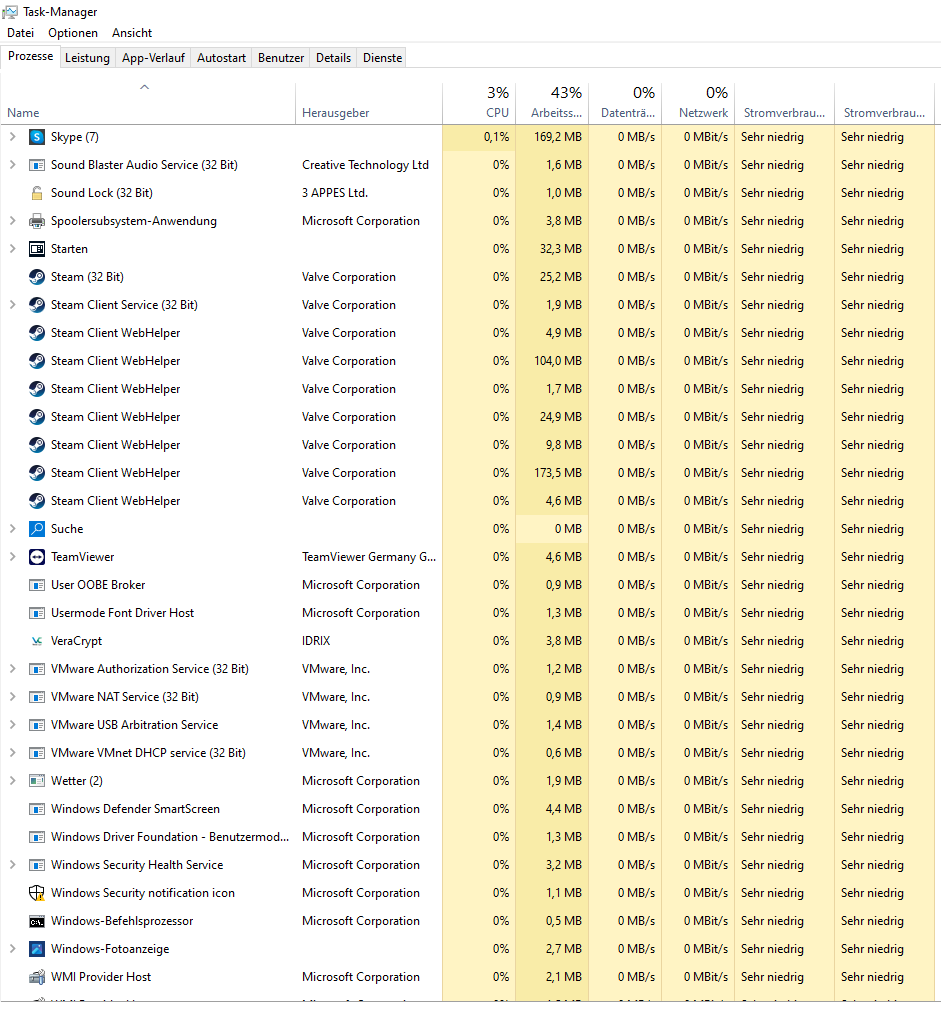
Task: Sort by the Datenträger column header
Action: [x=625, y=104]
